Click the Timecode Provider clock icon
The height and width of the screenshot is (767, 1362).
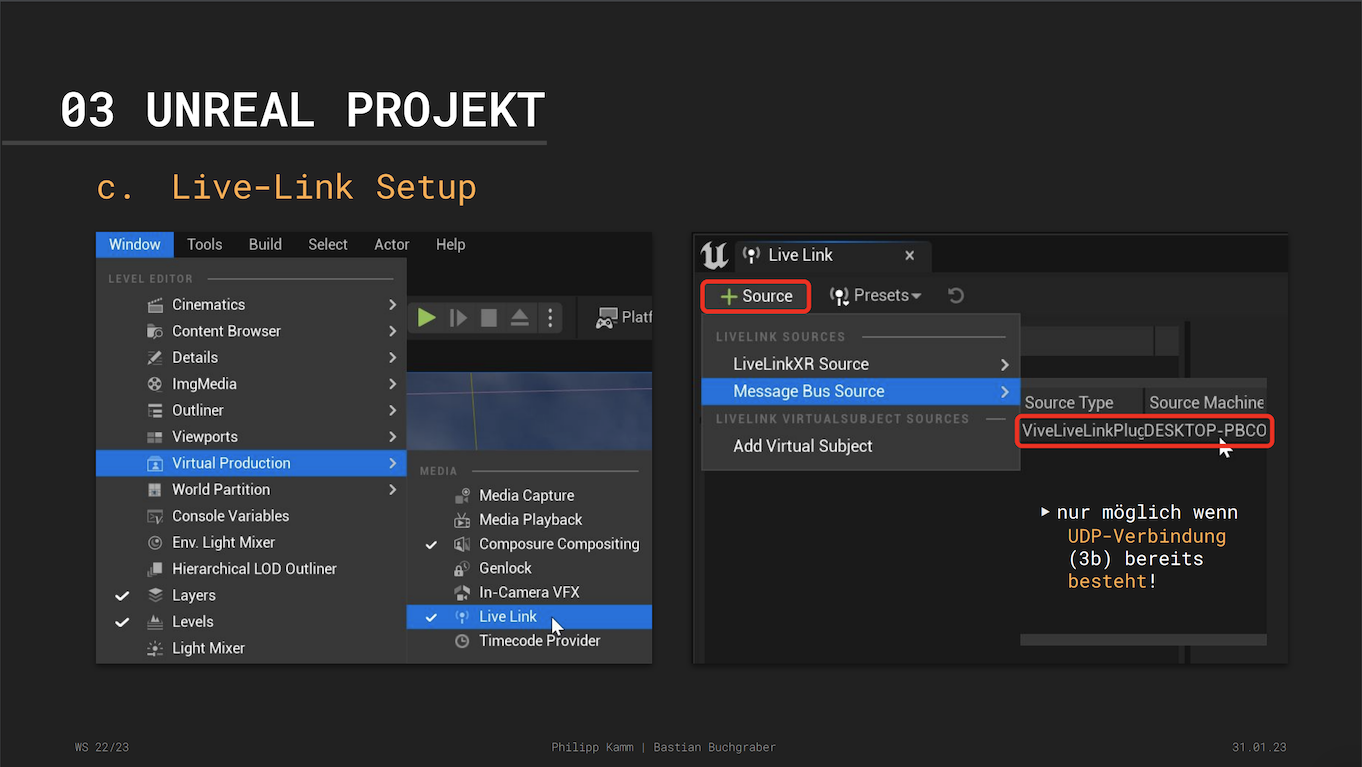coord(462,641)
